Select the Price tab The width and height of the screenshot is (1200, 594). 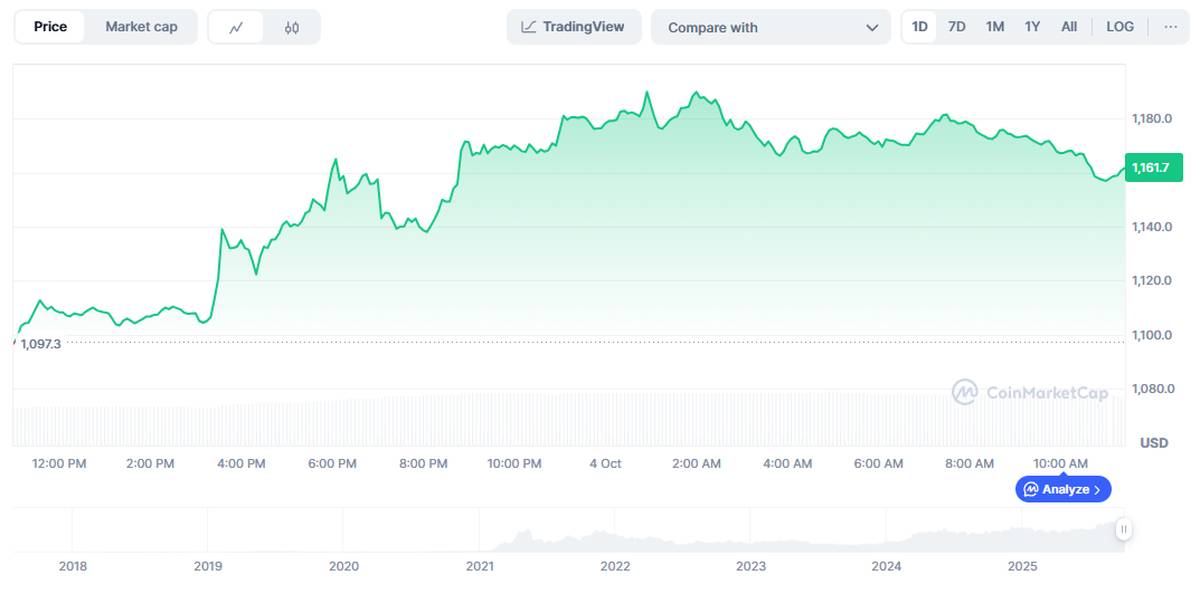coord(50,27)
